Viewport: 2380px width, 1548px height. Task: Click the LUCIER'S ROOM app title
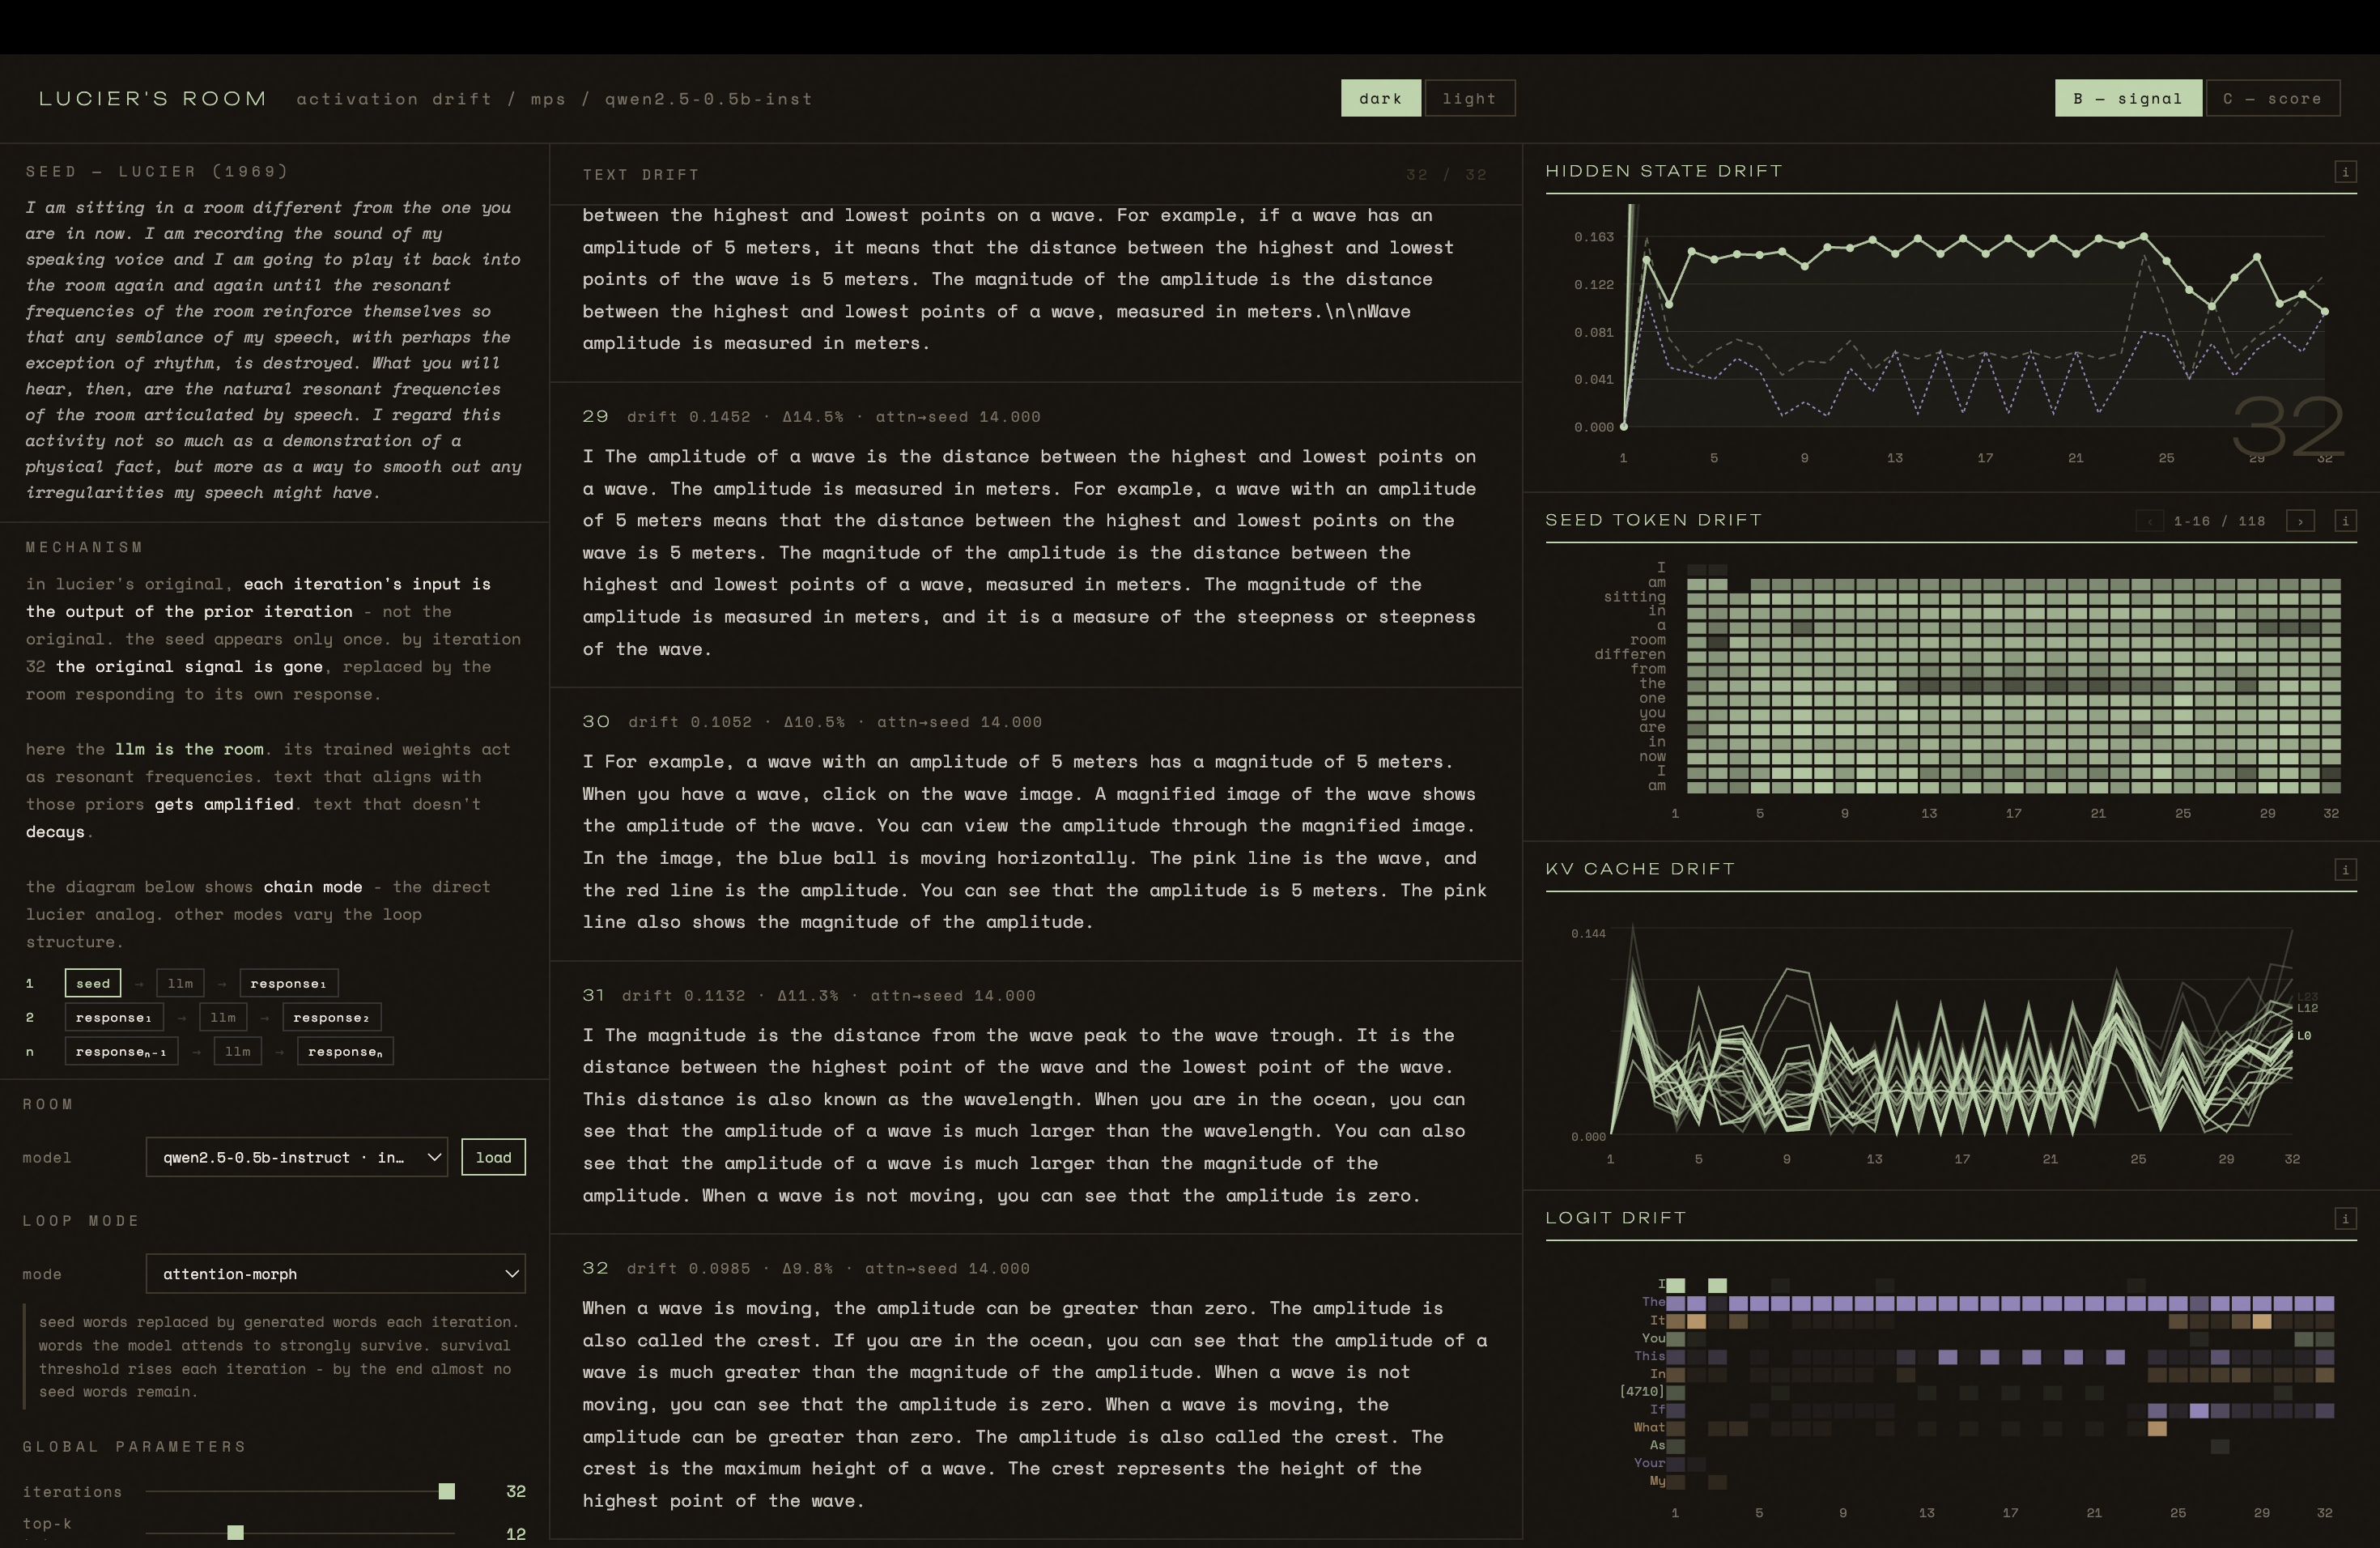[153, 98]
